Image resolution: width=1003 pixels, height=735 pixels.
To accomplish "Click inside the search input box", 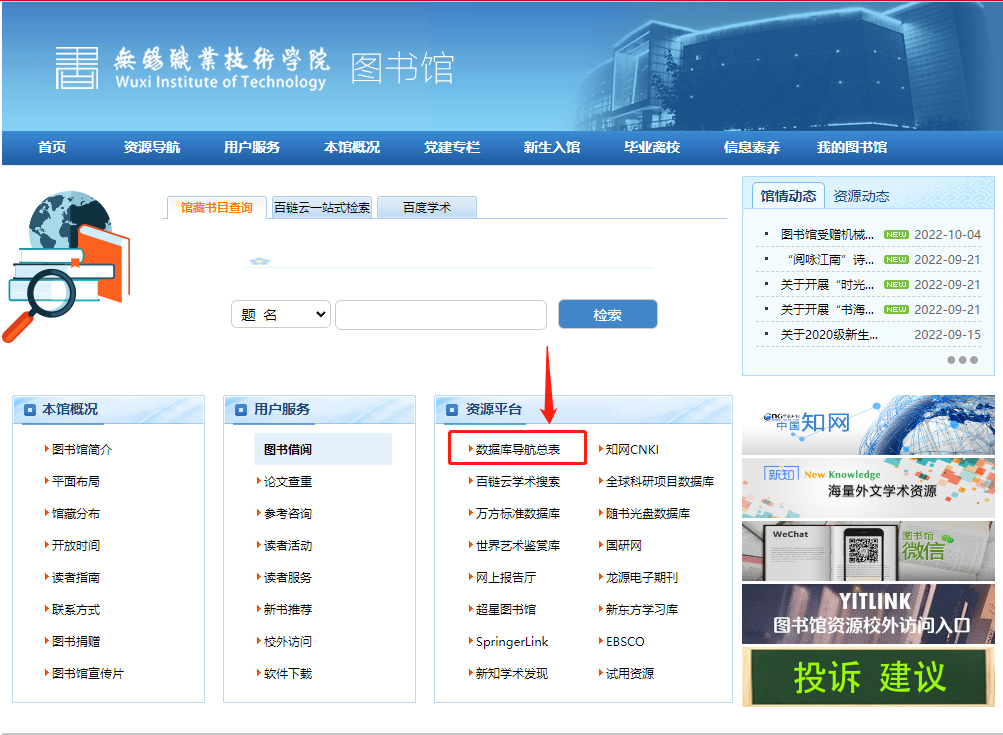I will point(440,314).
